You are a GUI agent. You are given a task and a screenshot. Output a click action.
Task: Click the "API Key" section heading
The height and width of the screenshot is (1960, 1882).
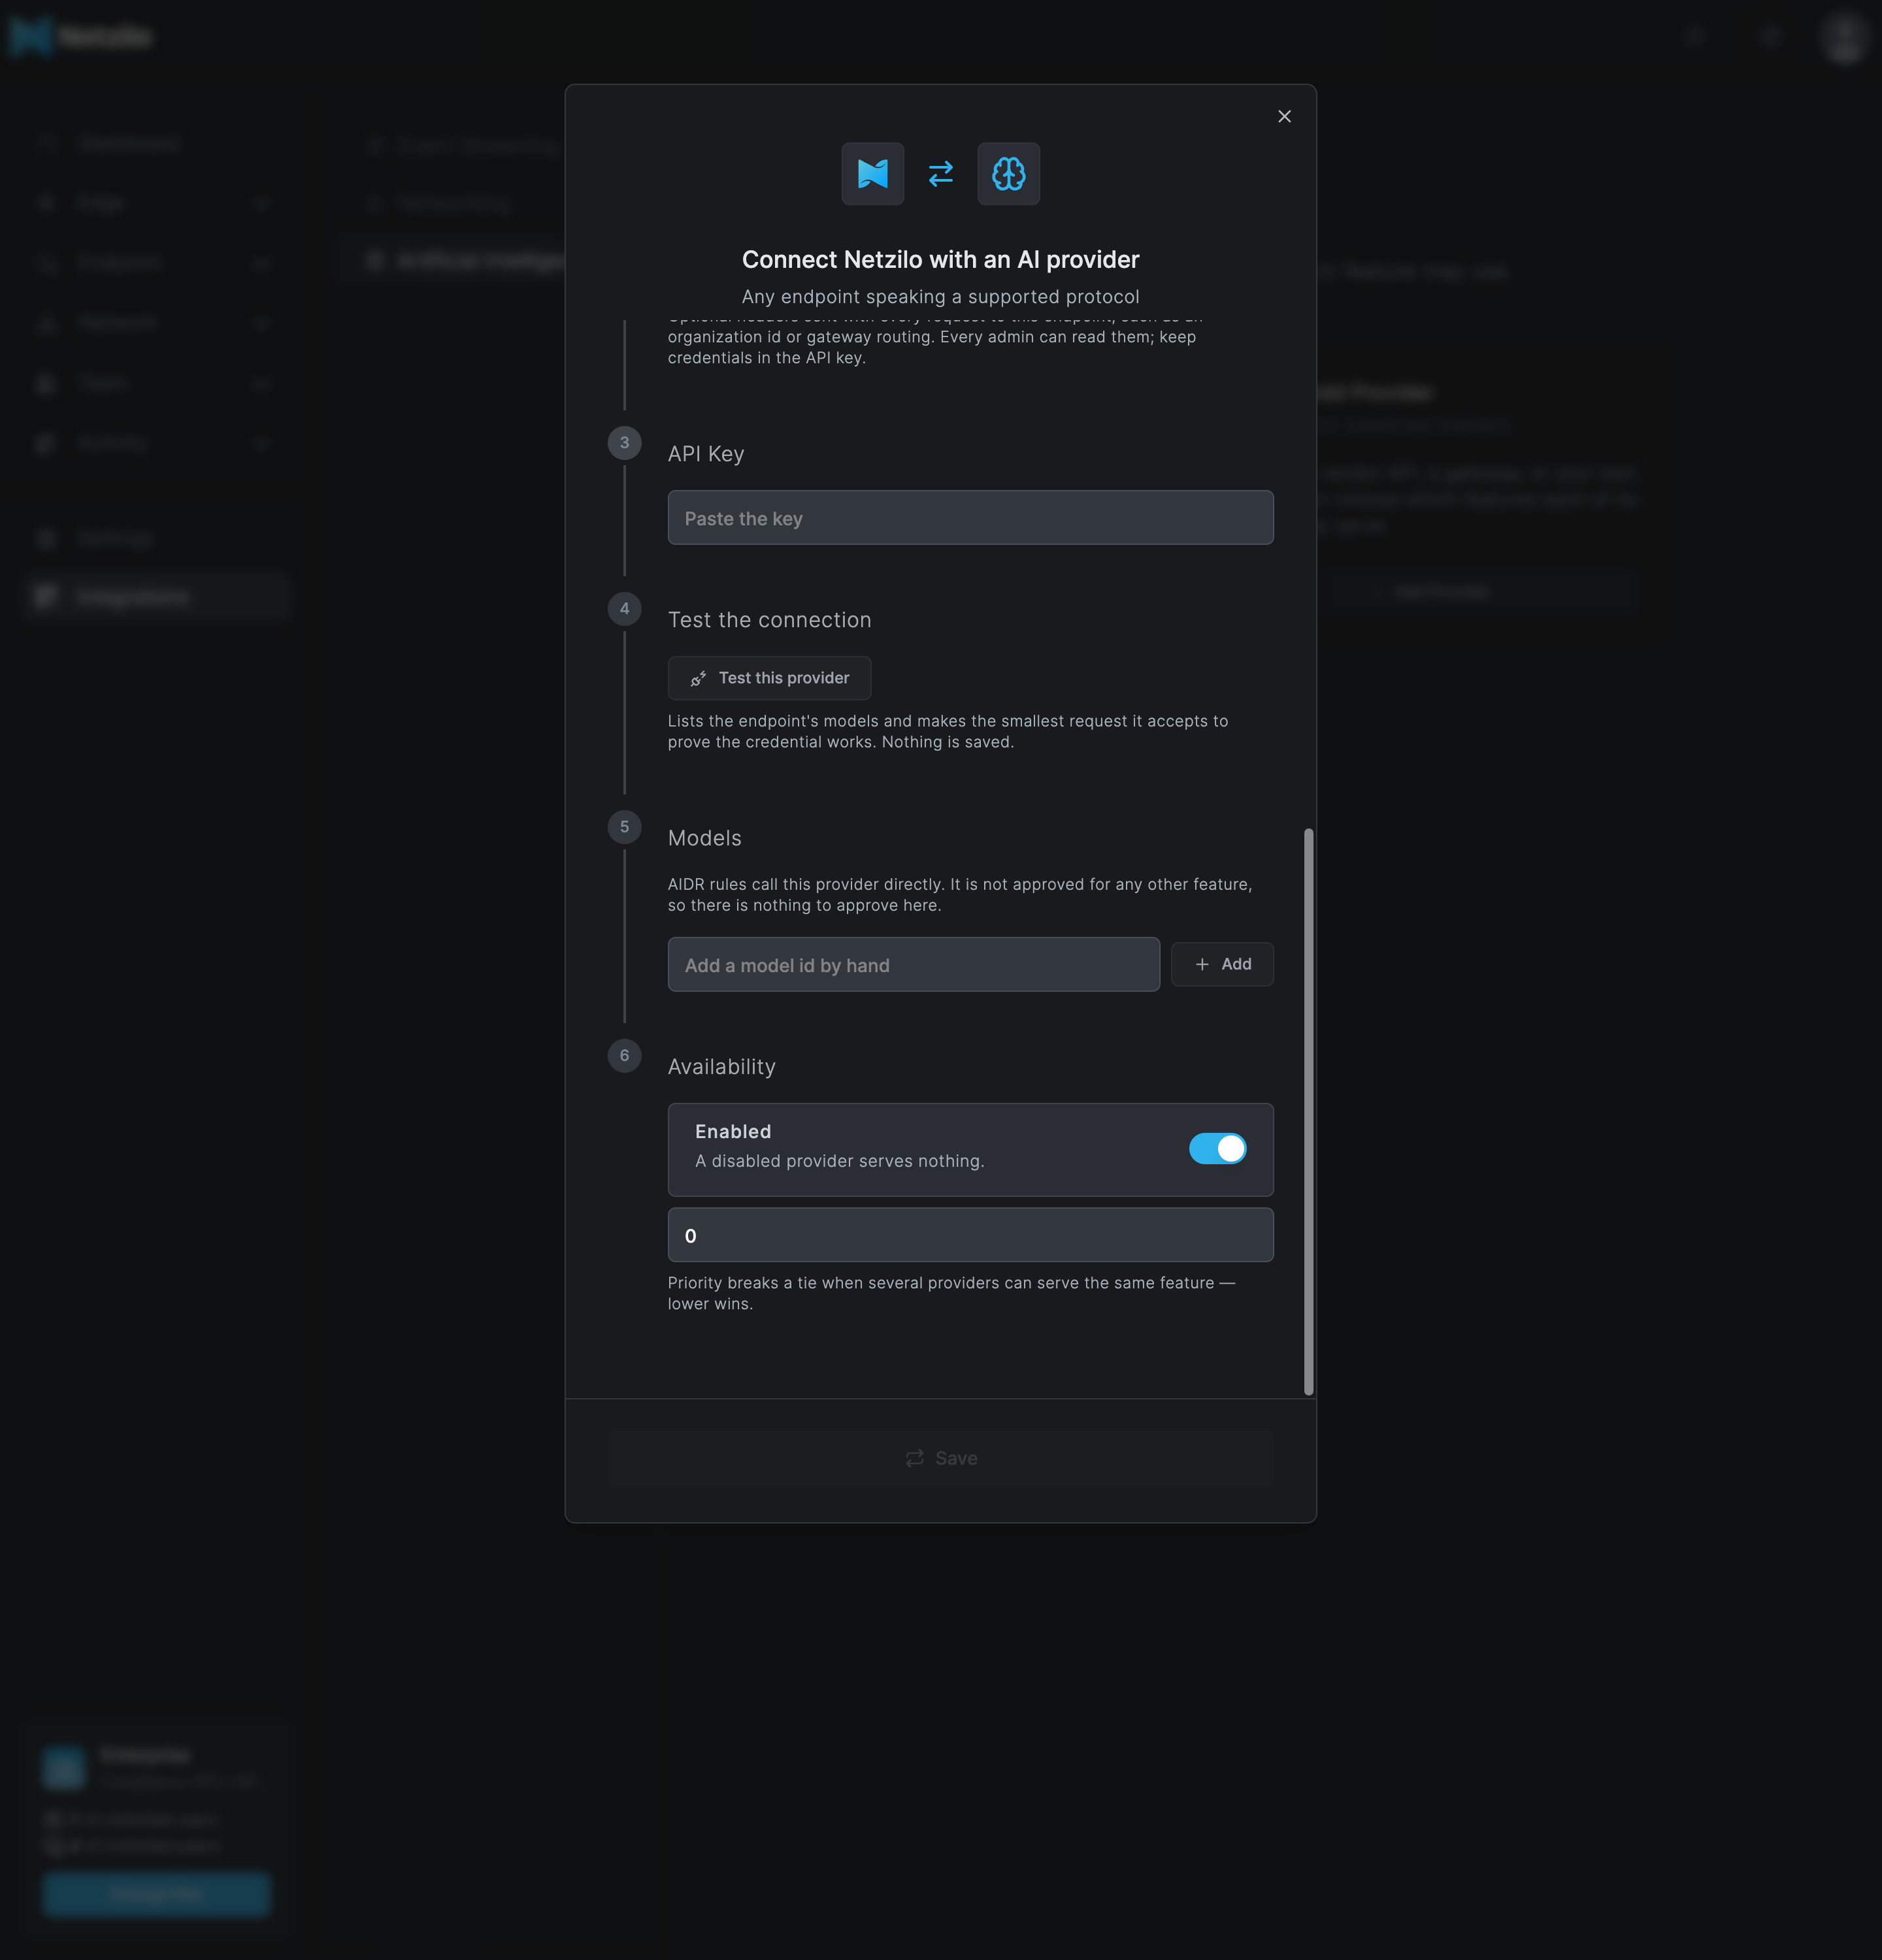click(x=705, y=454)
